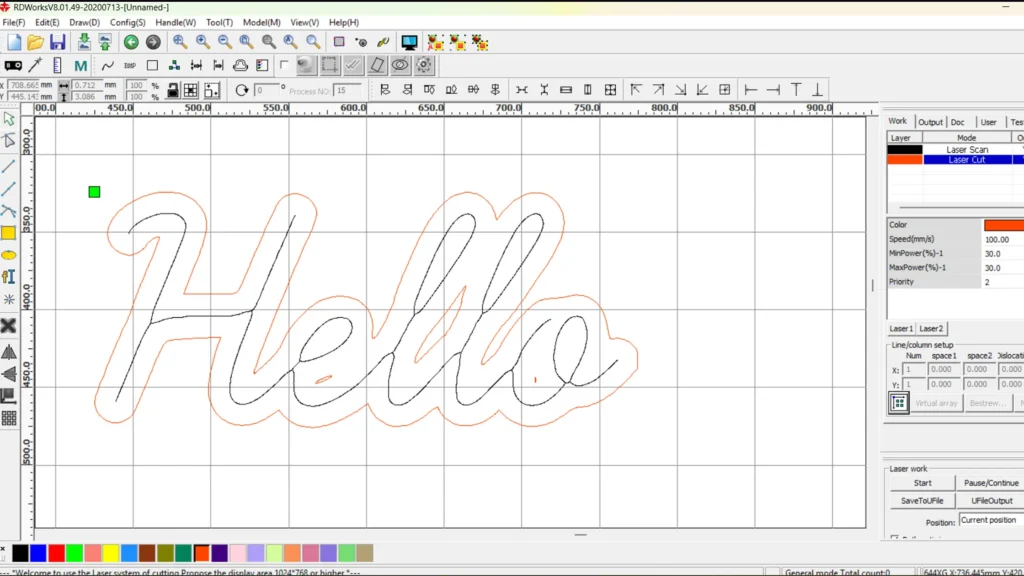This screenshot has height=576, width=1024.
Task: Click the projector icon in second toolbar
Action: point(13,65)
